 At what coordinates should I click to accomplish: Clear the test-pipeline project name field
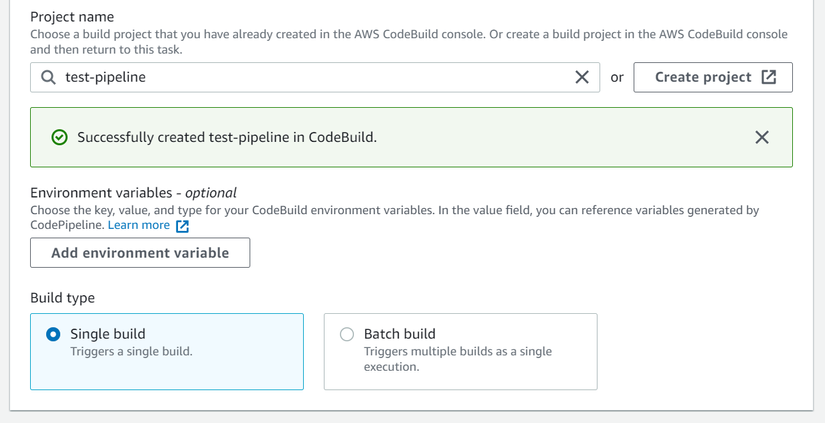[582, 77]
